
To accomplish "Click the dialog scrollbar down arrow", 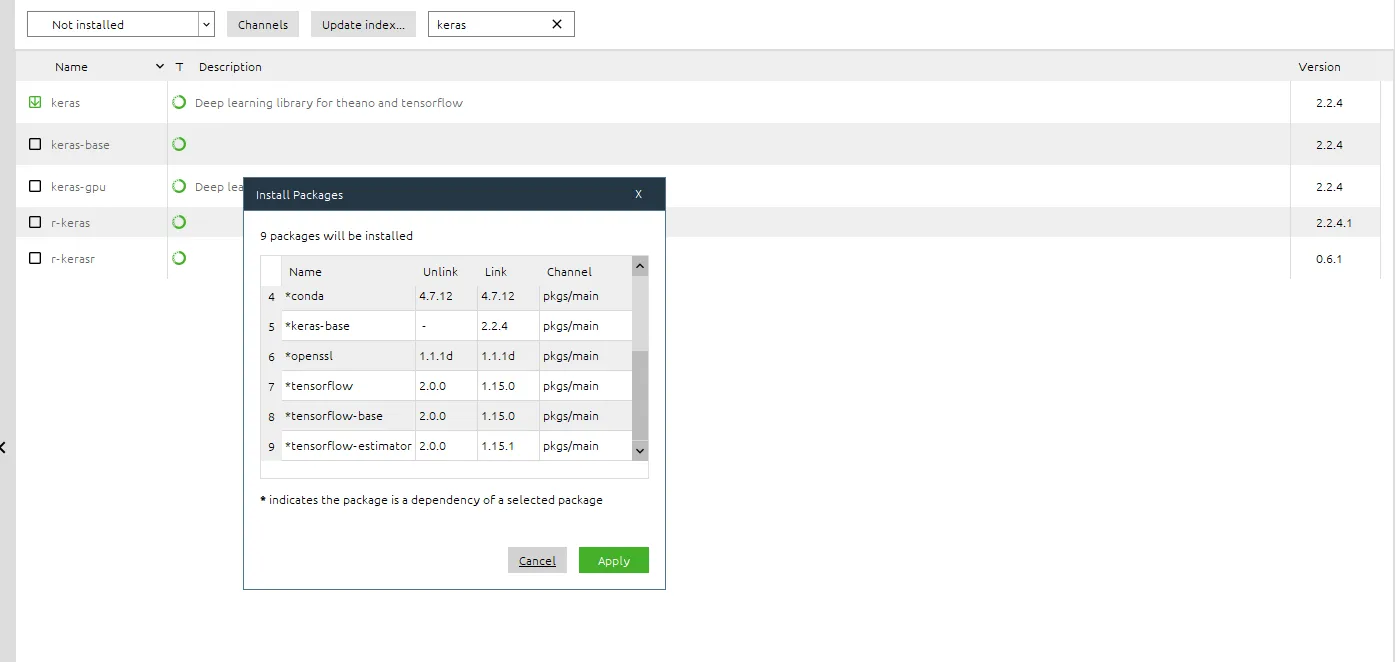I will click(x=640, y=451).
